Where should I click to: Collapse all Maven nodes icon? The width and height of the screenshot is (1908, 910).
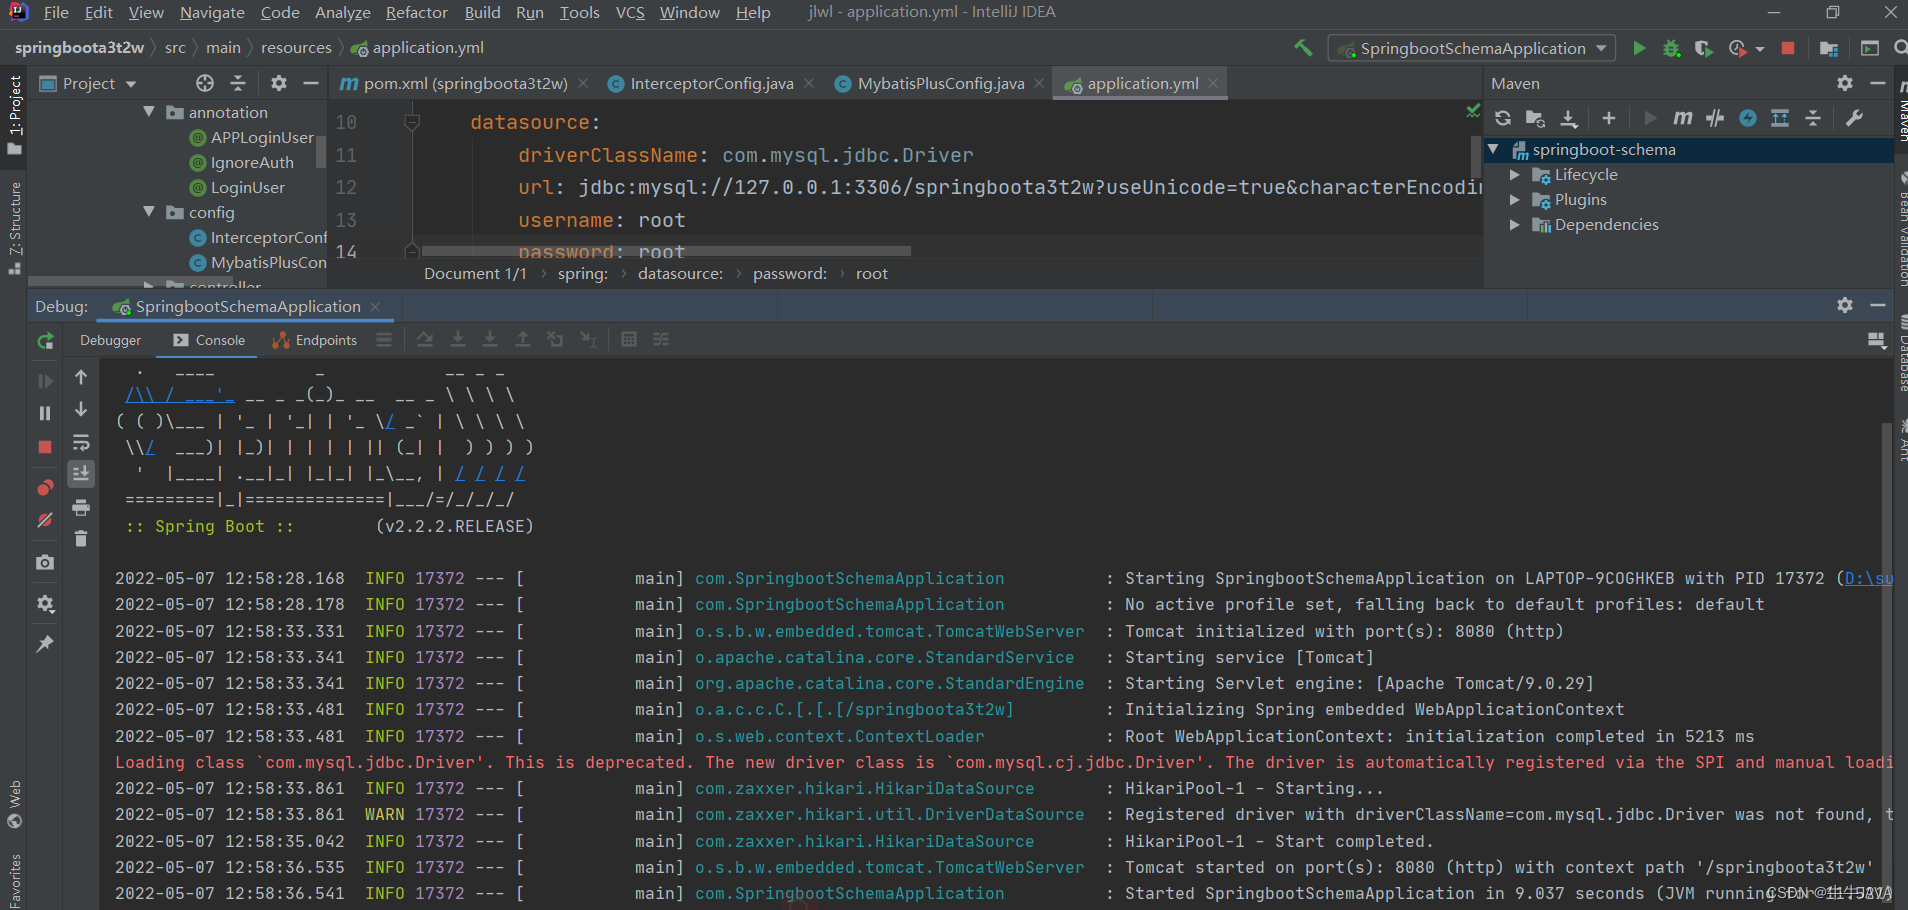click(1813, 118)
